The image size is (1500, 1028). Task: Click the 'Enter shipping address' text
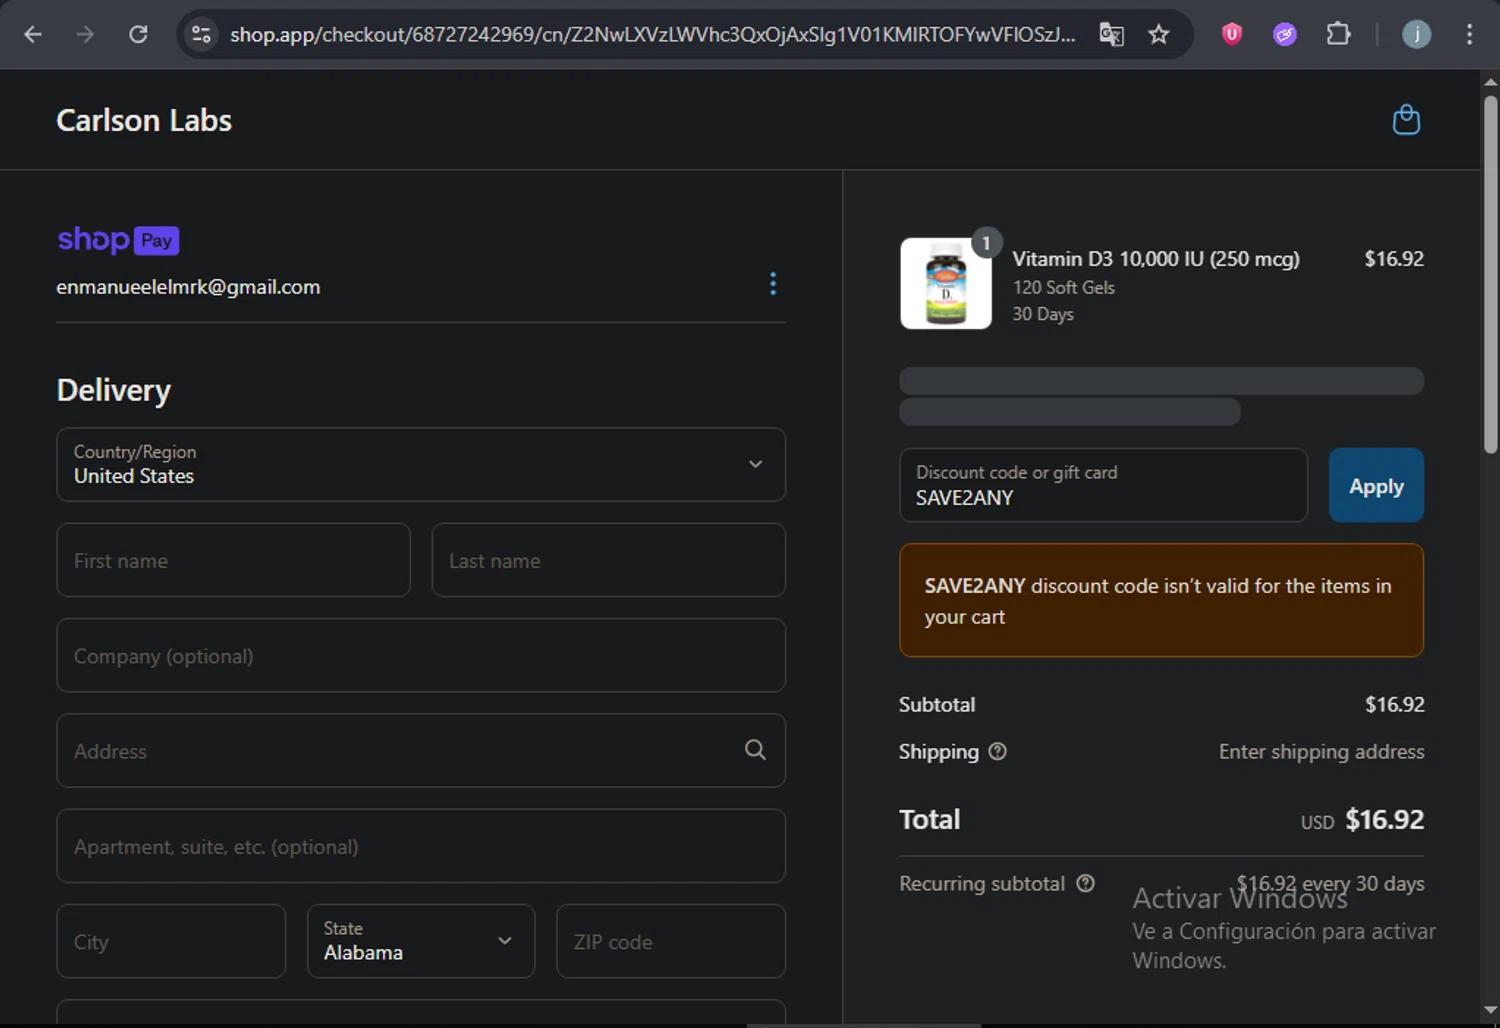pyautogui.click(x=1321, y=752)
